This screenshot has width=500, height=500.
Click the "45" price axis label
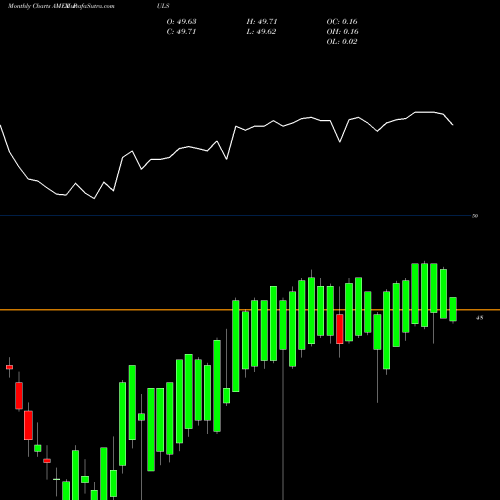click(479, 318)
